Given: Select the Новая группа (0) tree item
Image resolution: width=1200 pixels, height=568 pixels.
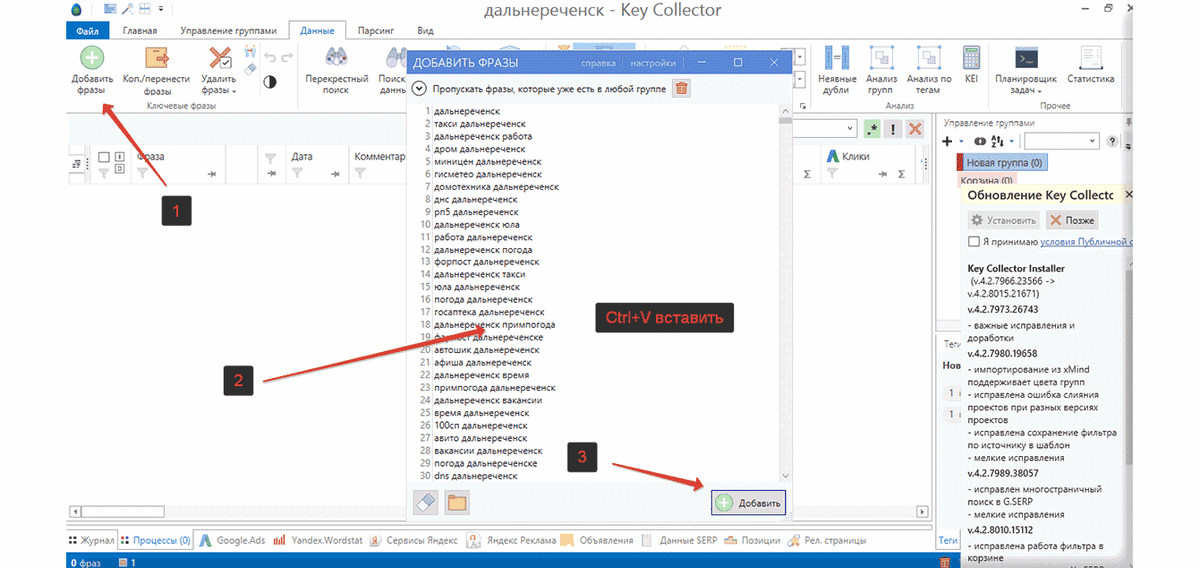Looking at the screenshot, I should pyautogui.click(x=1004, y=162).
